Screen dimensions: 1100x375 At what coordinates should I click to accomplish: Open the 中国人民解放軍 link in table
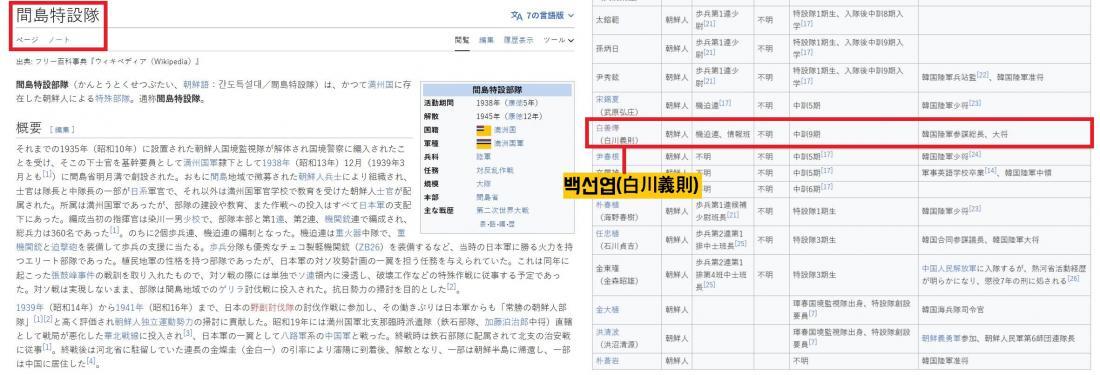coord(948,267)
